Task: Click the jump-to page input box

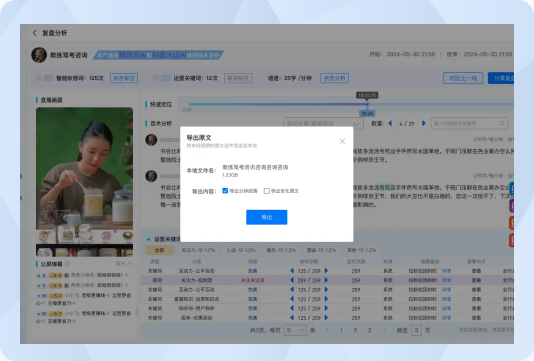Action: coord(416,330)
